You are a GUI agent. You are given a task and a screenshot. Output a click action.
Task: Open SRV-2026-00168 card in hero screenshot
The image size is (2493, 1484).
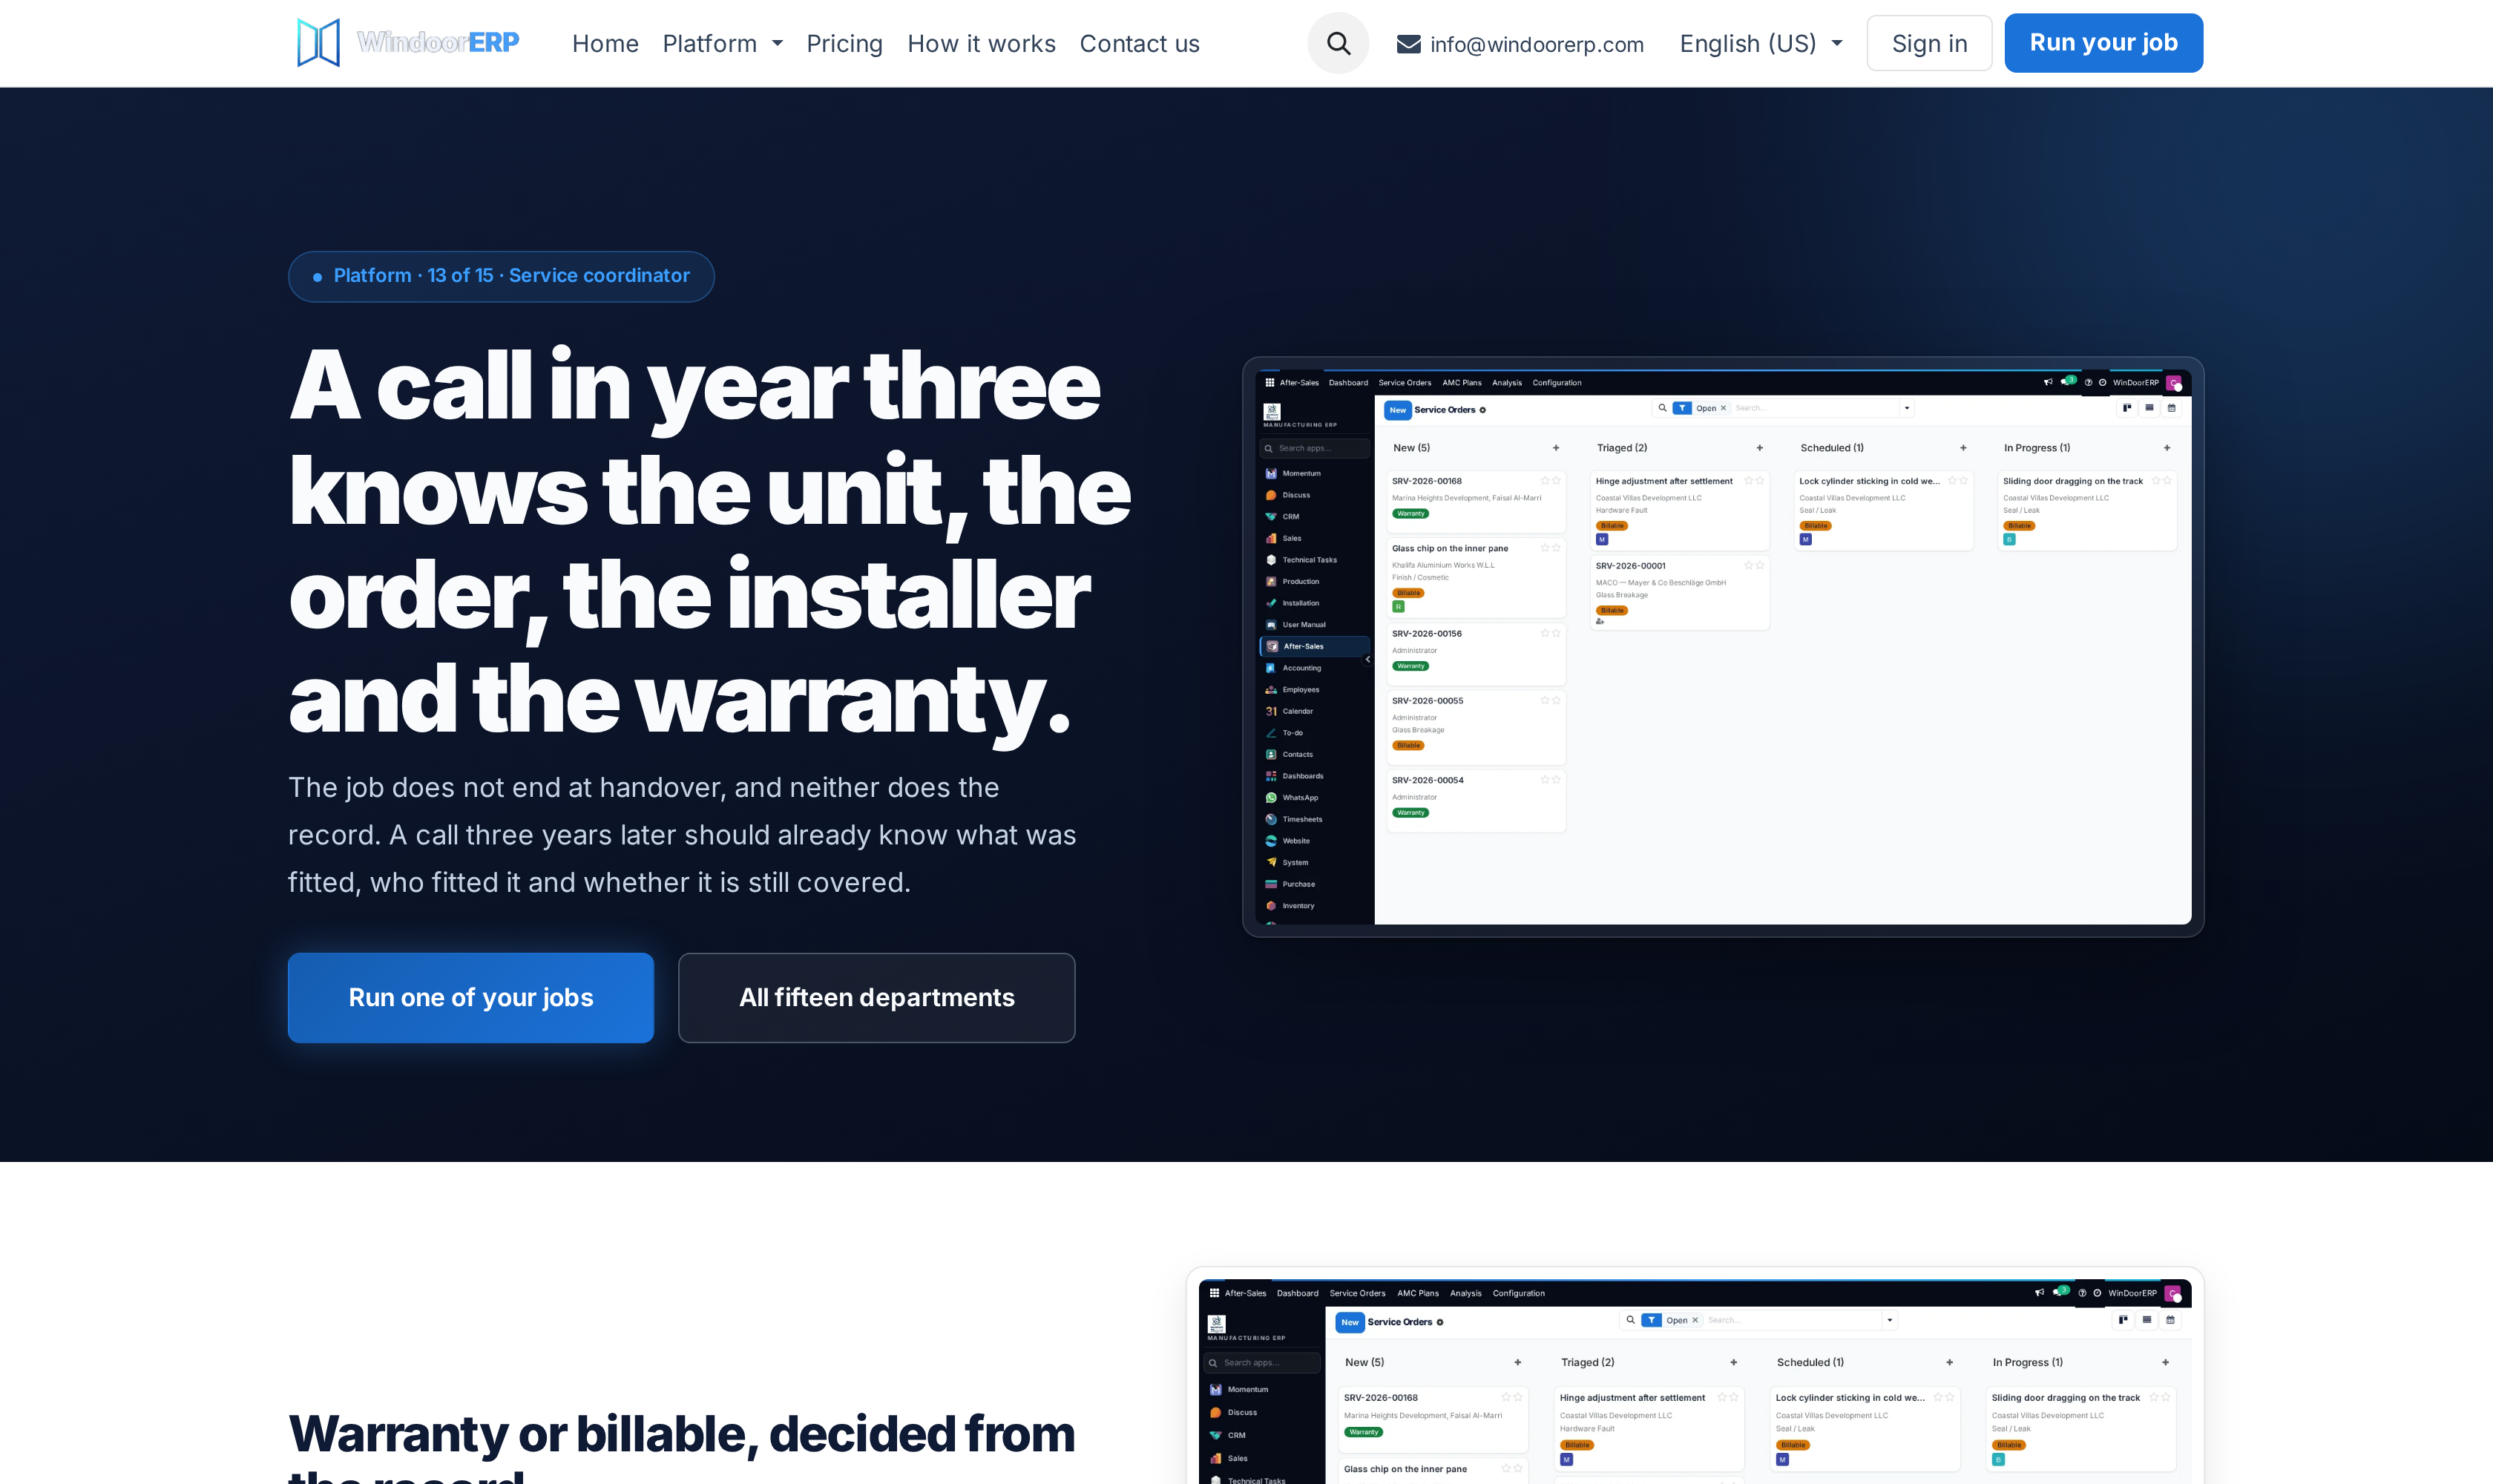coord(1476,501)
